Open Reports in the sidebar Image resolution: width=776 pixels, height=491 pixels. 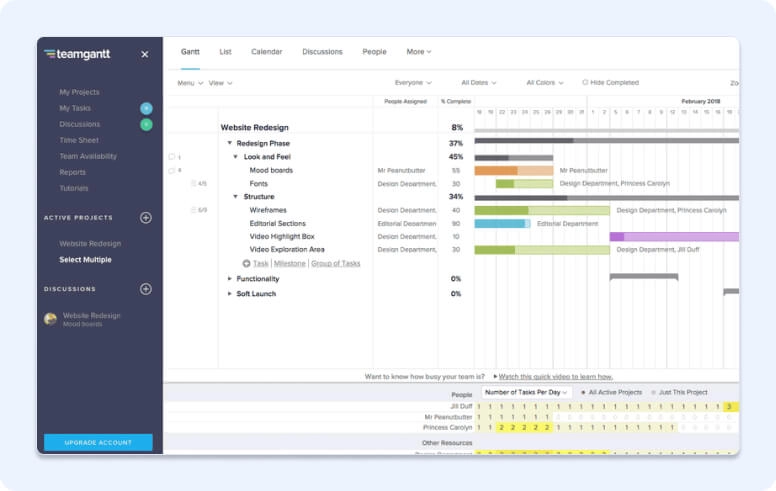coord(72,172)
